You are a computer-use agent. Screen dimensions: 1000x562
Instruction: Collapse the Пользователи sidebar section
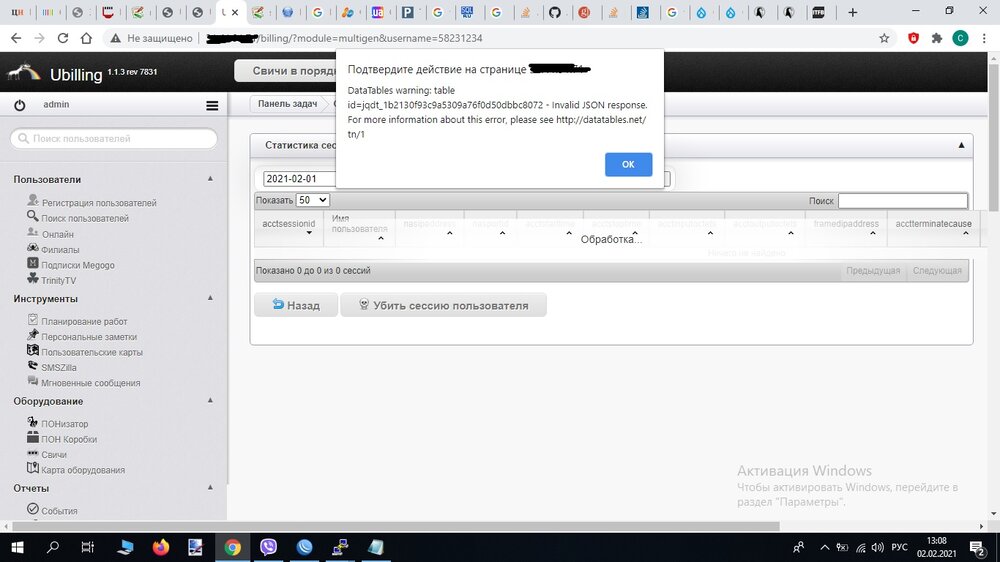(210, 179)
